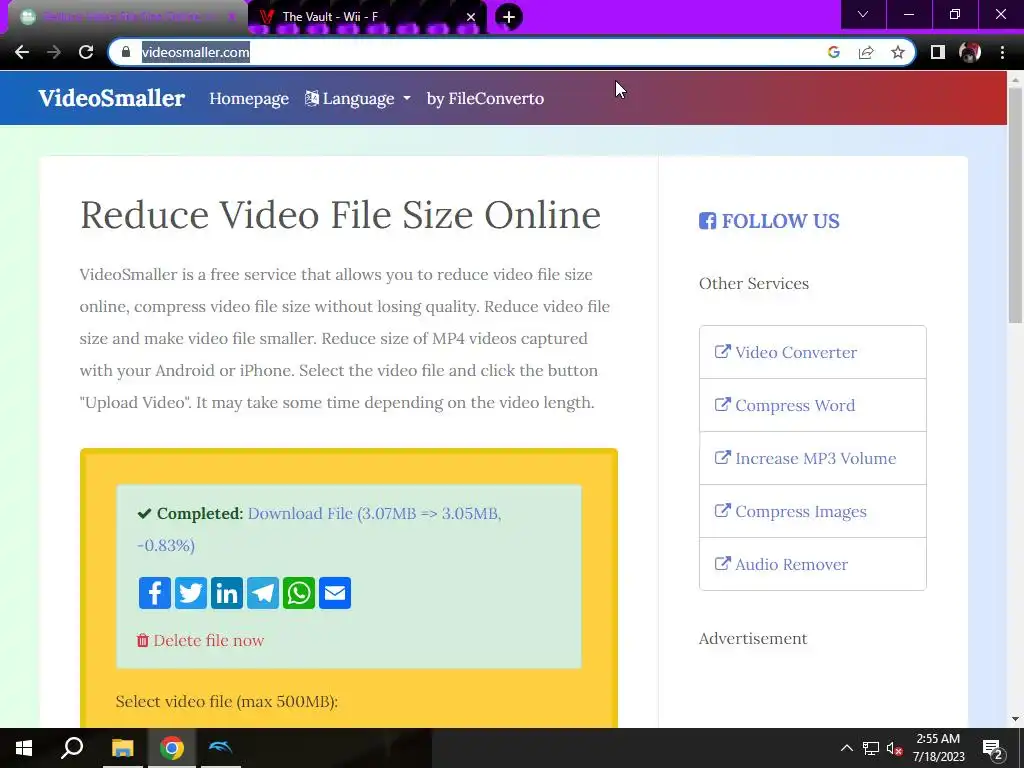Show hidden system tray icons
The width and height of the screenshot is (1024, 768).
tap(846, 748)
